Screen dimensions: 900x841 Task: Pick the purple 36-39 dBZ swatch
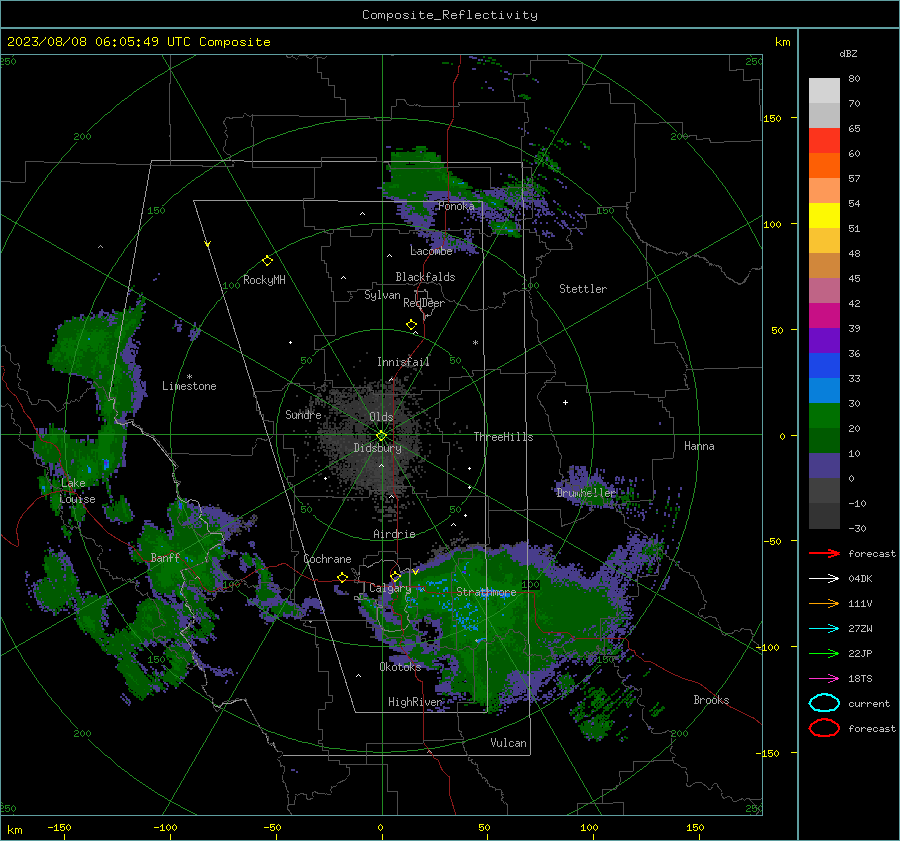(824, 340)
